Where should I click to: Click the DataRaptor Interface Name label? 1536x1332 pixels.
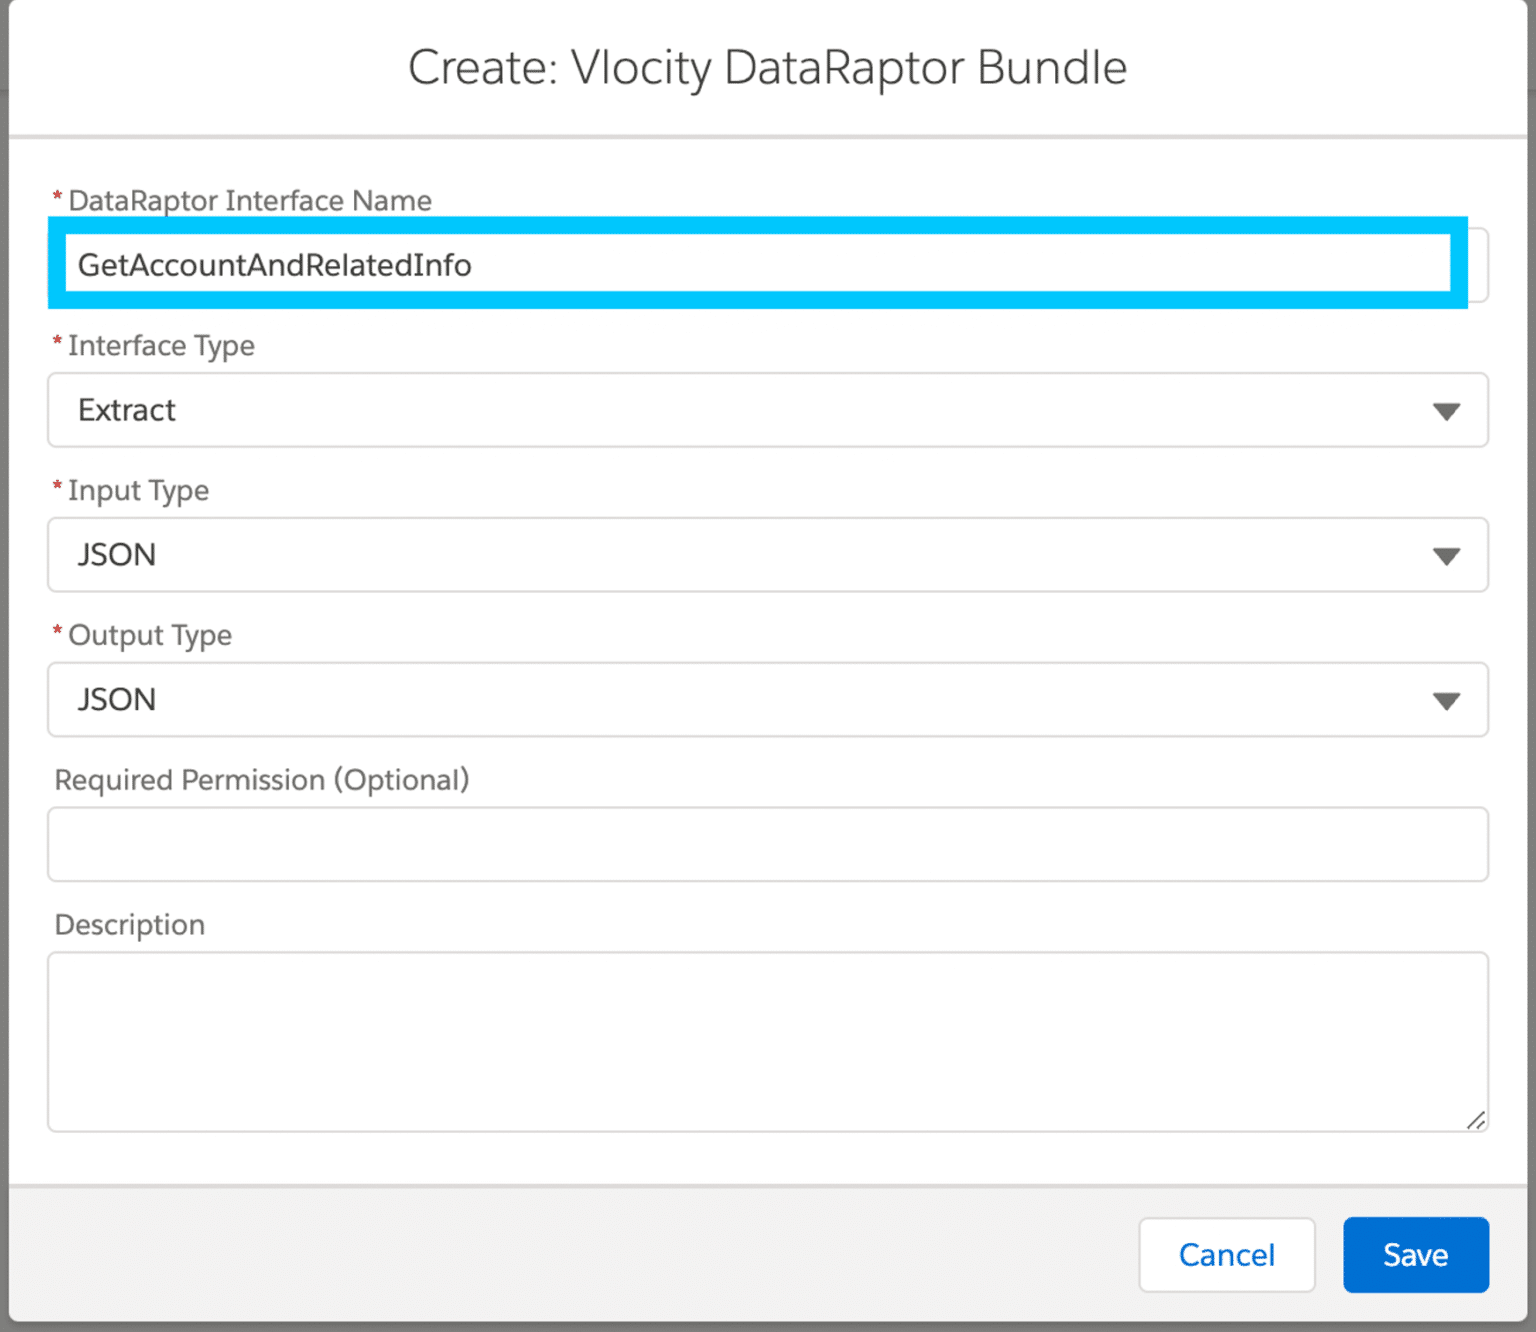point(249,200)
